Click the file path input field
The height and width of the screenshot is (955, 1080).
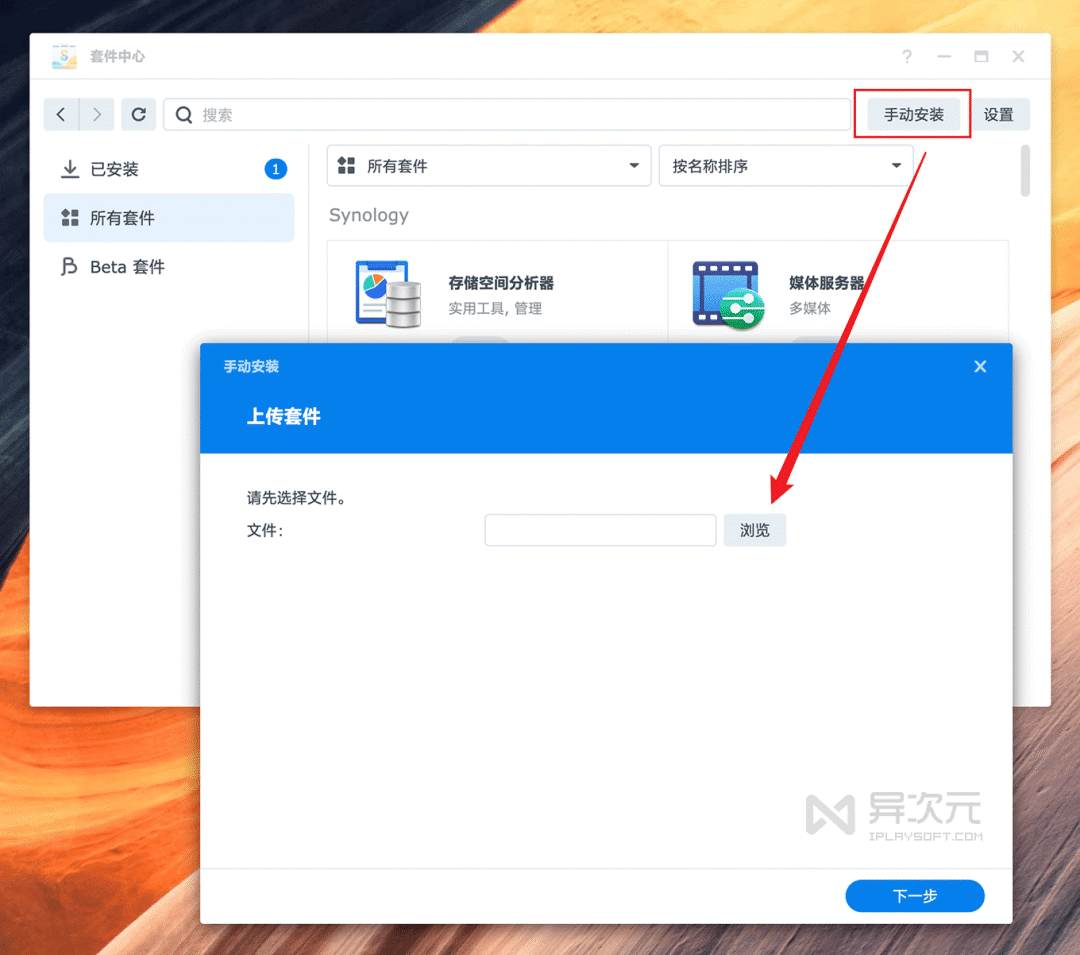click(x=600, y=530)
